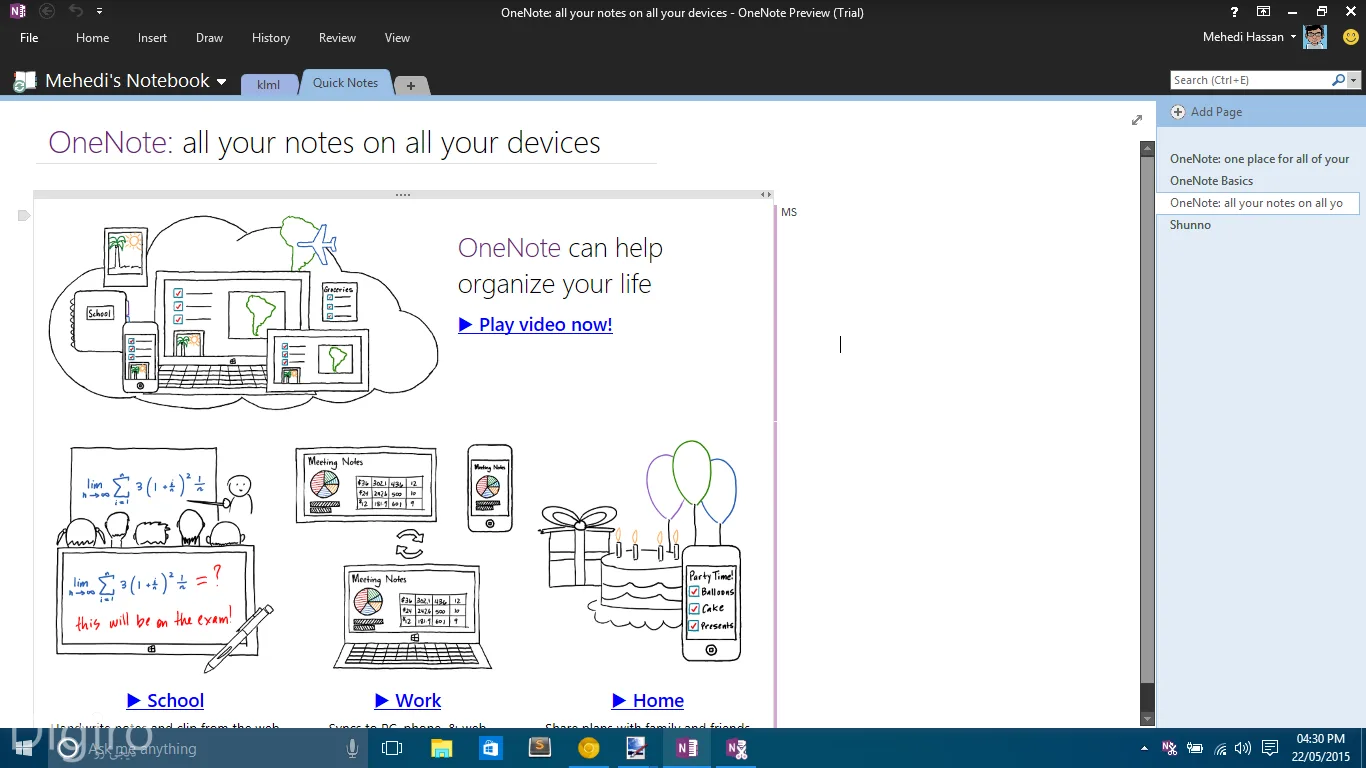Image resolution: width=1366 pixels, height=768 pixels.
Task: Click the scrollbar down arrow
Action: 1147,719
